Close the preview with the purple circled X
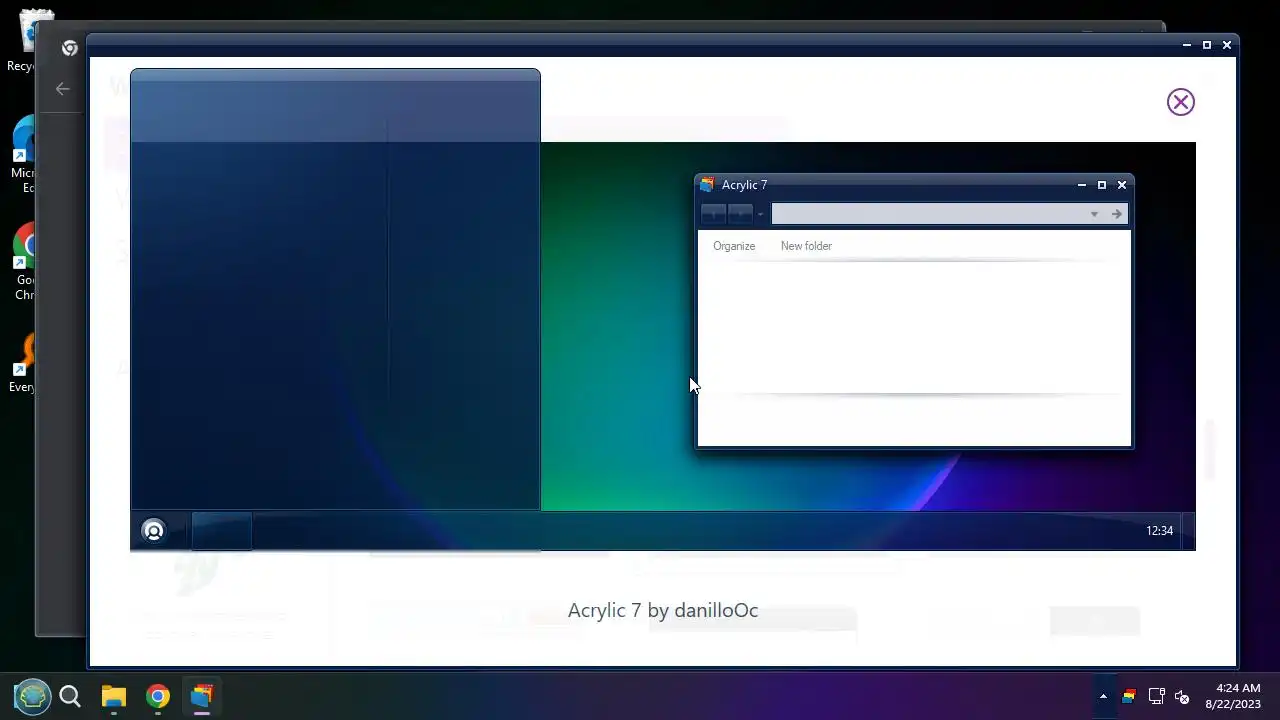The image size is (1280, 720). pos(1180,102)
